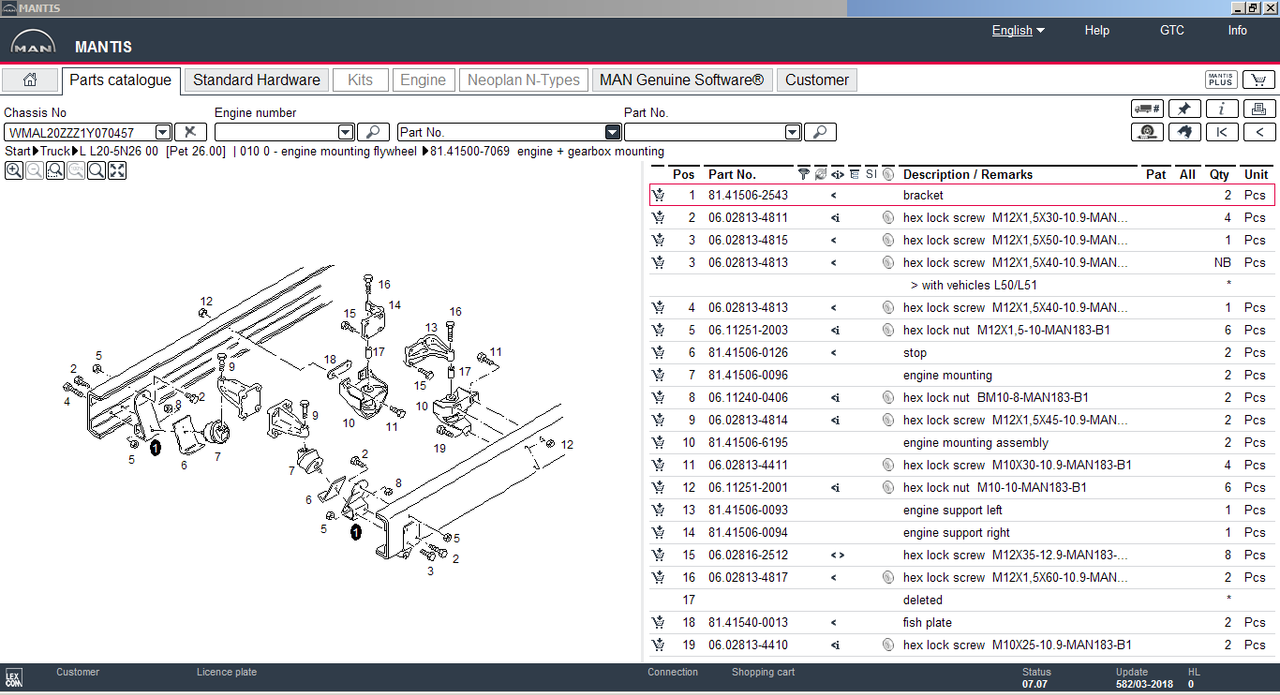Image resolution: width=1280 pixels, height=695 pixels.
Task: Expand the Part No. value dropdown
Action: (792, 132)
